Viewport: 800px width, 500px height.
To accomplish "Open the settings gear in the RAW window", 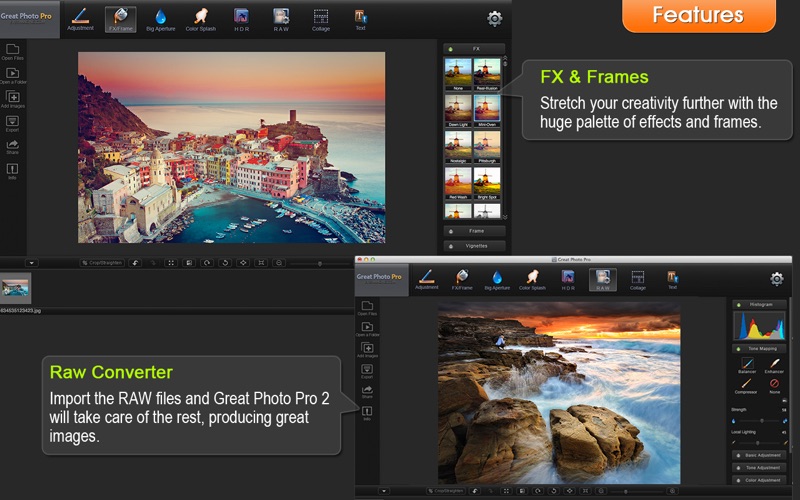I will 777,279.
